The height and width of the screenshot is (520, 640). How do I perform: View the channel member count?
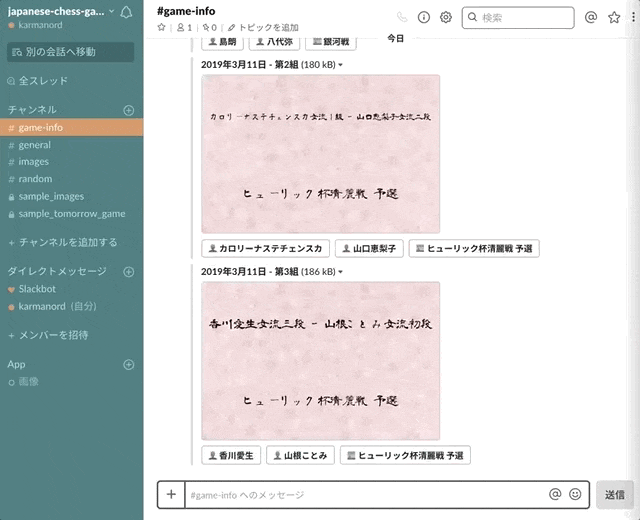[184, 27]
